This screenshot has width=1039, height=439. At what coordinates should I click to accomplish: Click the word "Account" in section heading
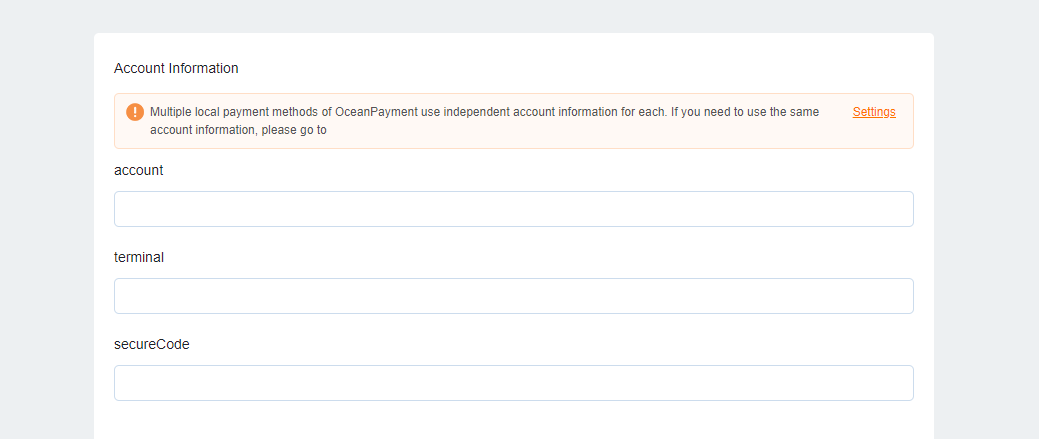(x=139, y=69)
